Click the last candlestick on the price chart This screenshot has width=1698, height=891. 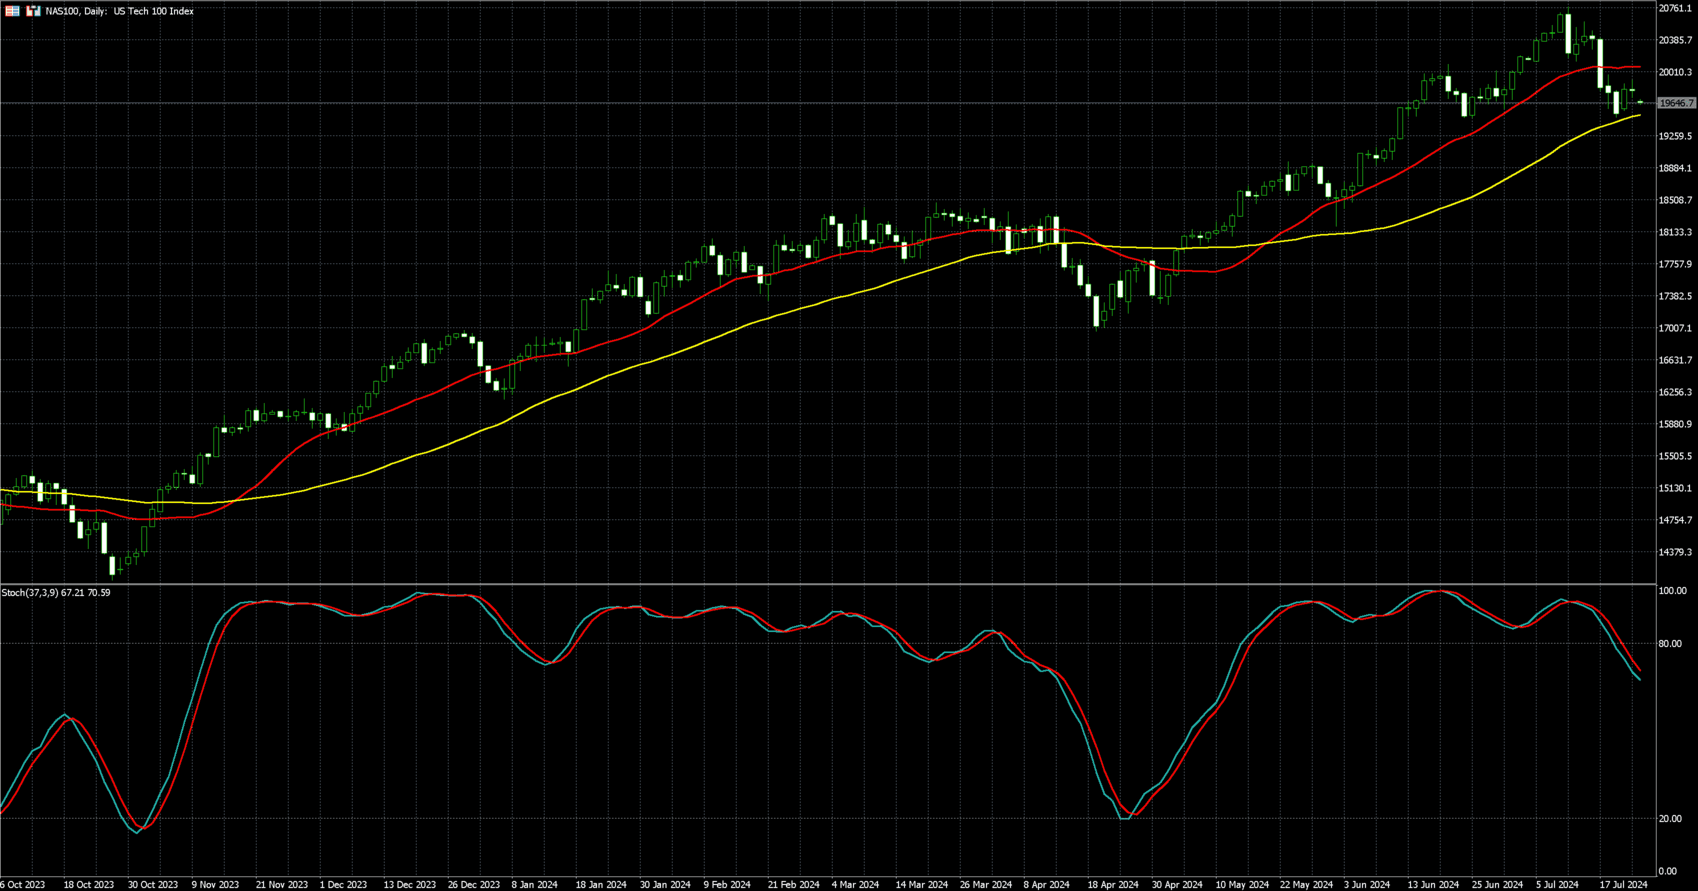click(x=1641, y=102)
